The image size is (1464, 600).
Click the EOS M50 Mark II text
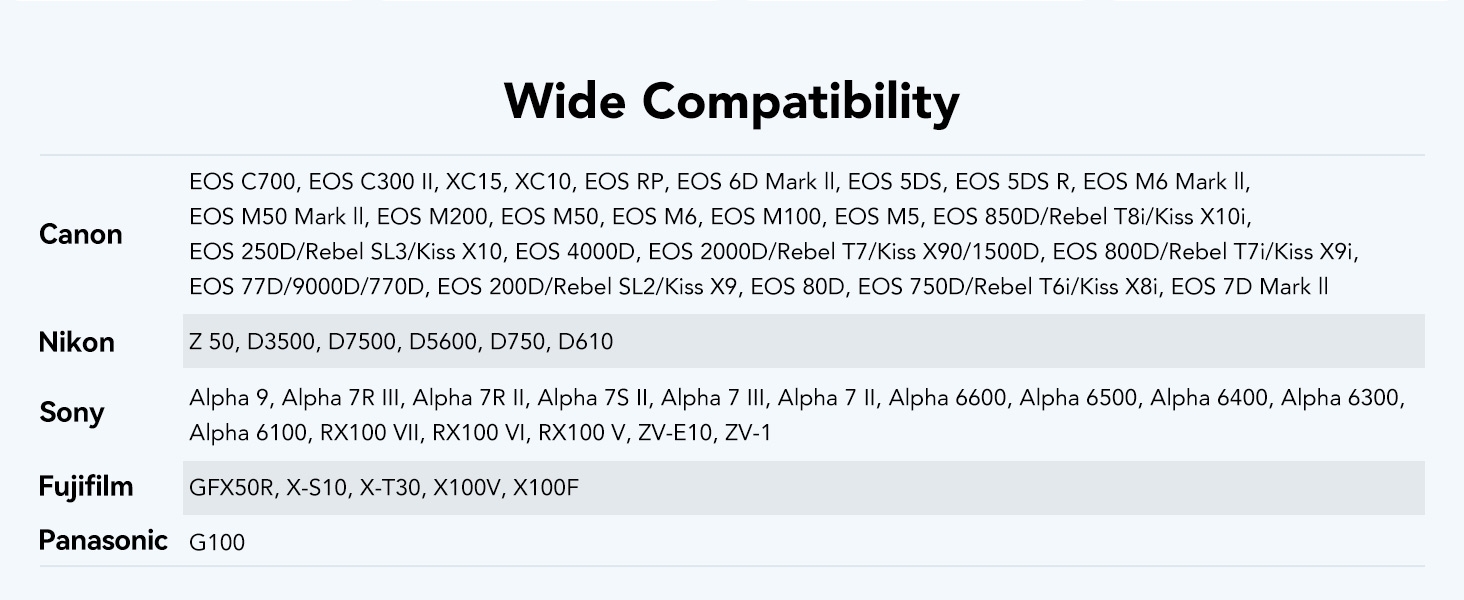278,217
